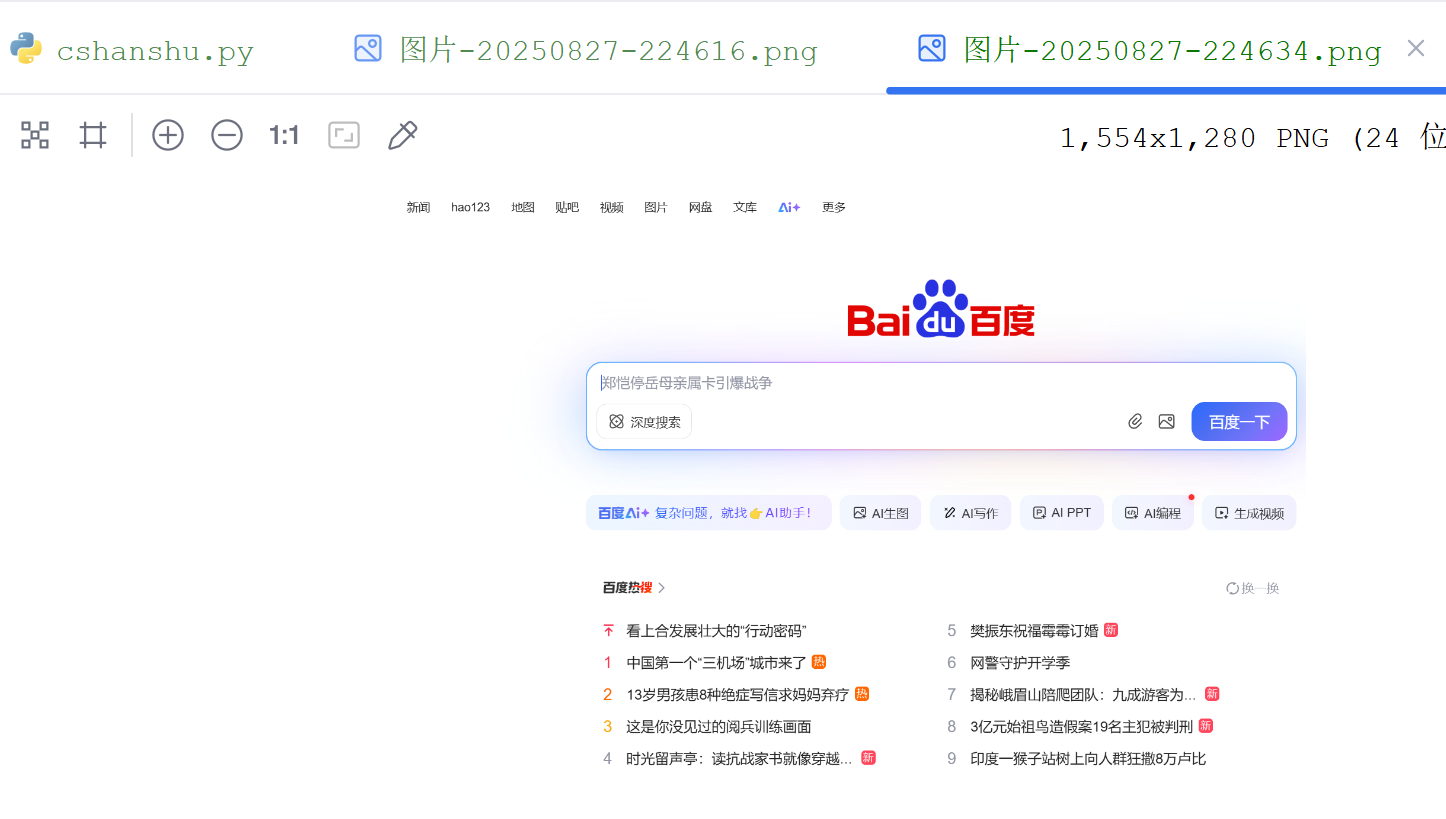Click the 百度一下 search button
Image resolution: width=1446 pixels, height=819 pixels.
(x=1239, y=422)
